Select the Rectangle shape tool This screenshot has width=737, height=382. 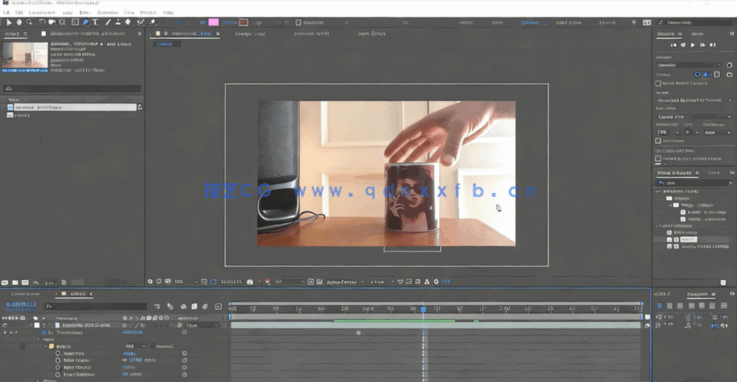pos(75,22)
